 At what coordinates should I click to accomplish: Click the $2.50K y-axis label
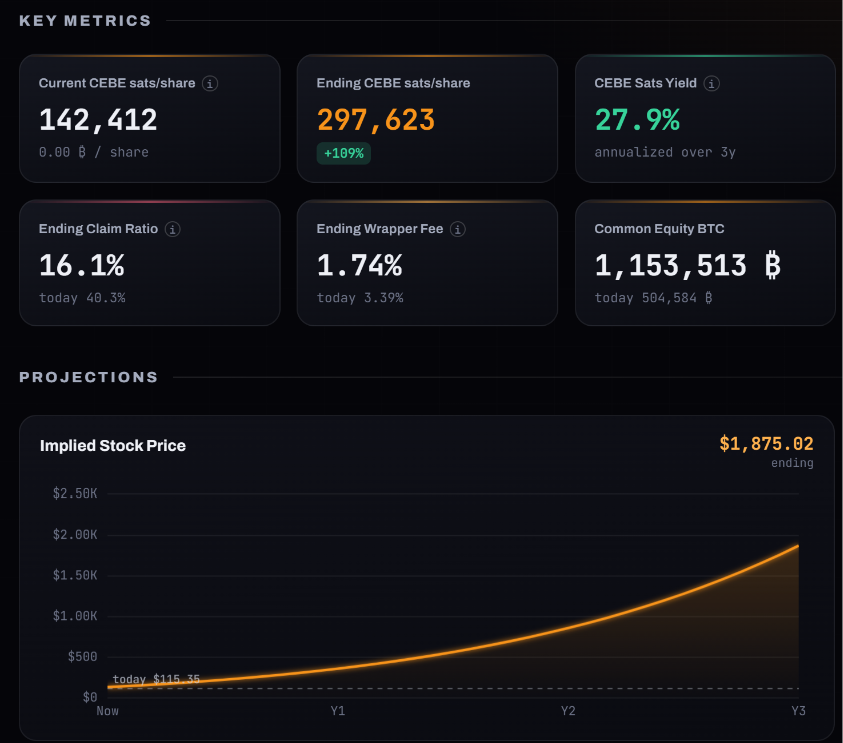tap(75, 494)
